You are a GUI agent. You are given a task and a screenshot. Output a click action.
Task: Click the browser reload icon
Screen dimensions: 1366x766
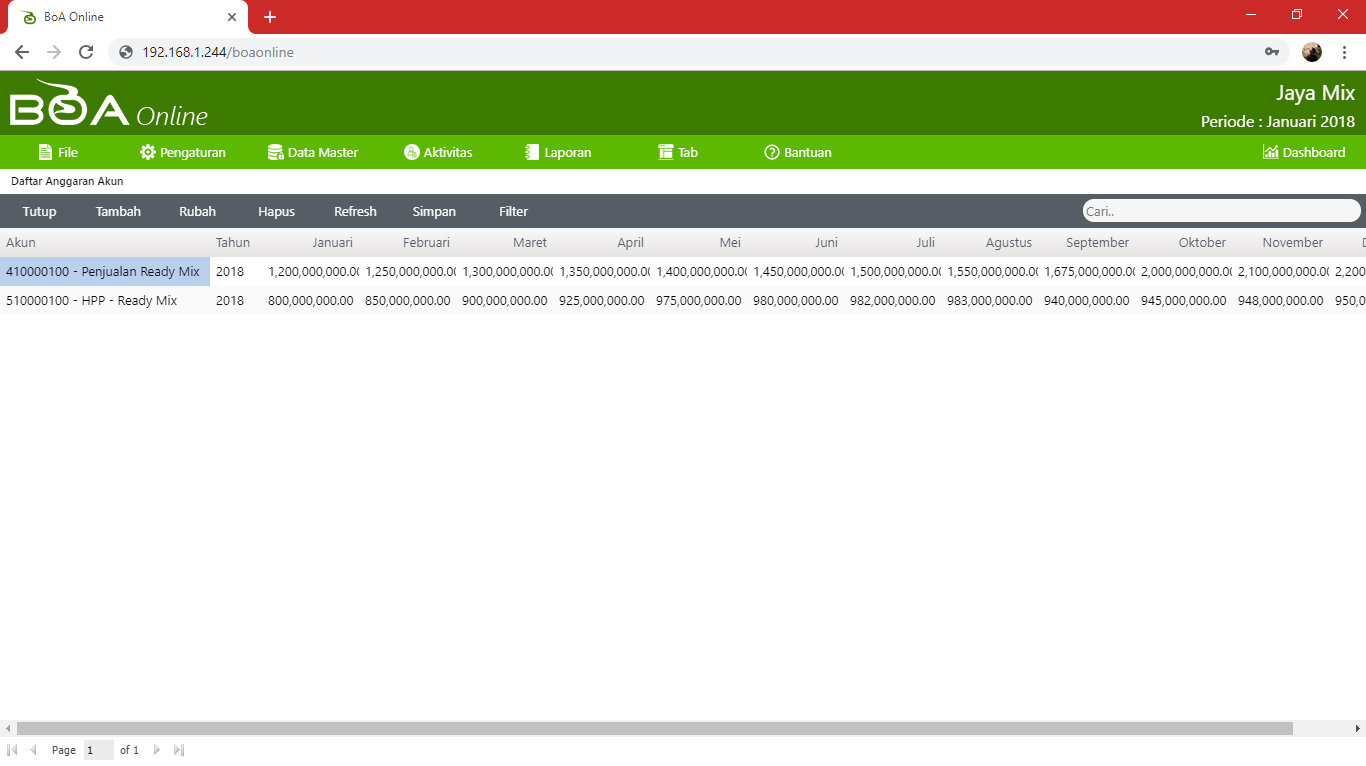click(x=86, y=52)
